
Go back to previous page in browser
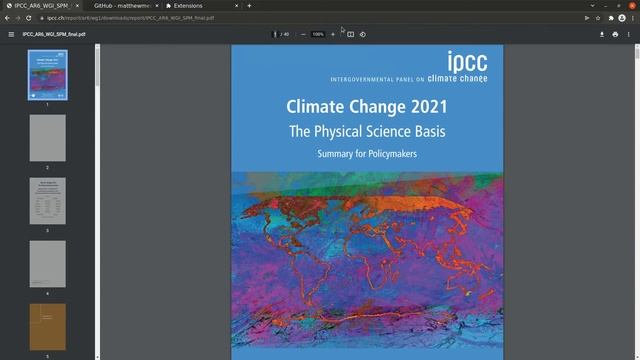[7, 18]
